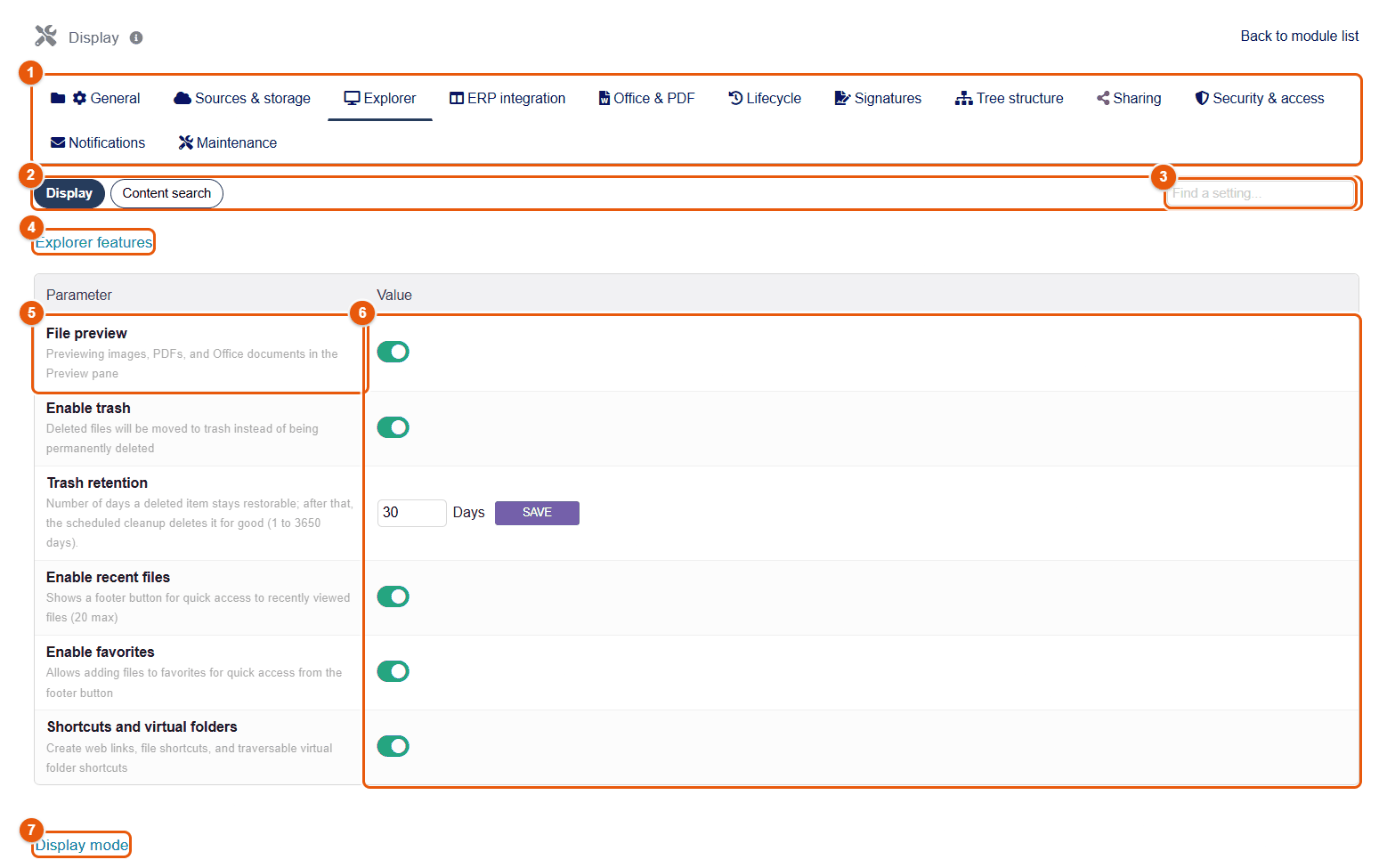Go to Security & access tab
The image size is (1387, 868).
click(x=1260, y=98)
